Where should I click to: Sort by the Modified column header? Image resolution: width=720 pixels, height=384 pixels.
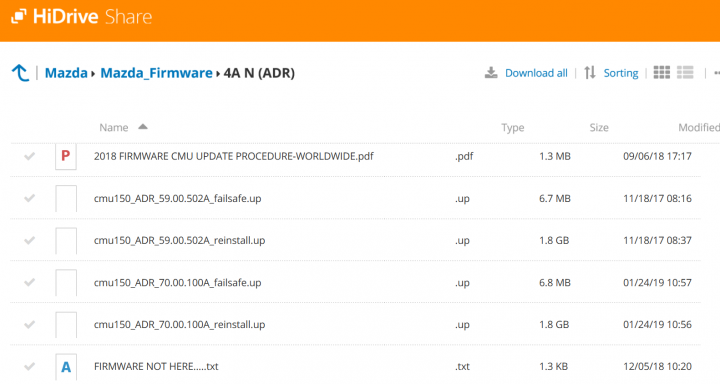pyautogui.click(x=699, y=128)
